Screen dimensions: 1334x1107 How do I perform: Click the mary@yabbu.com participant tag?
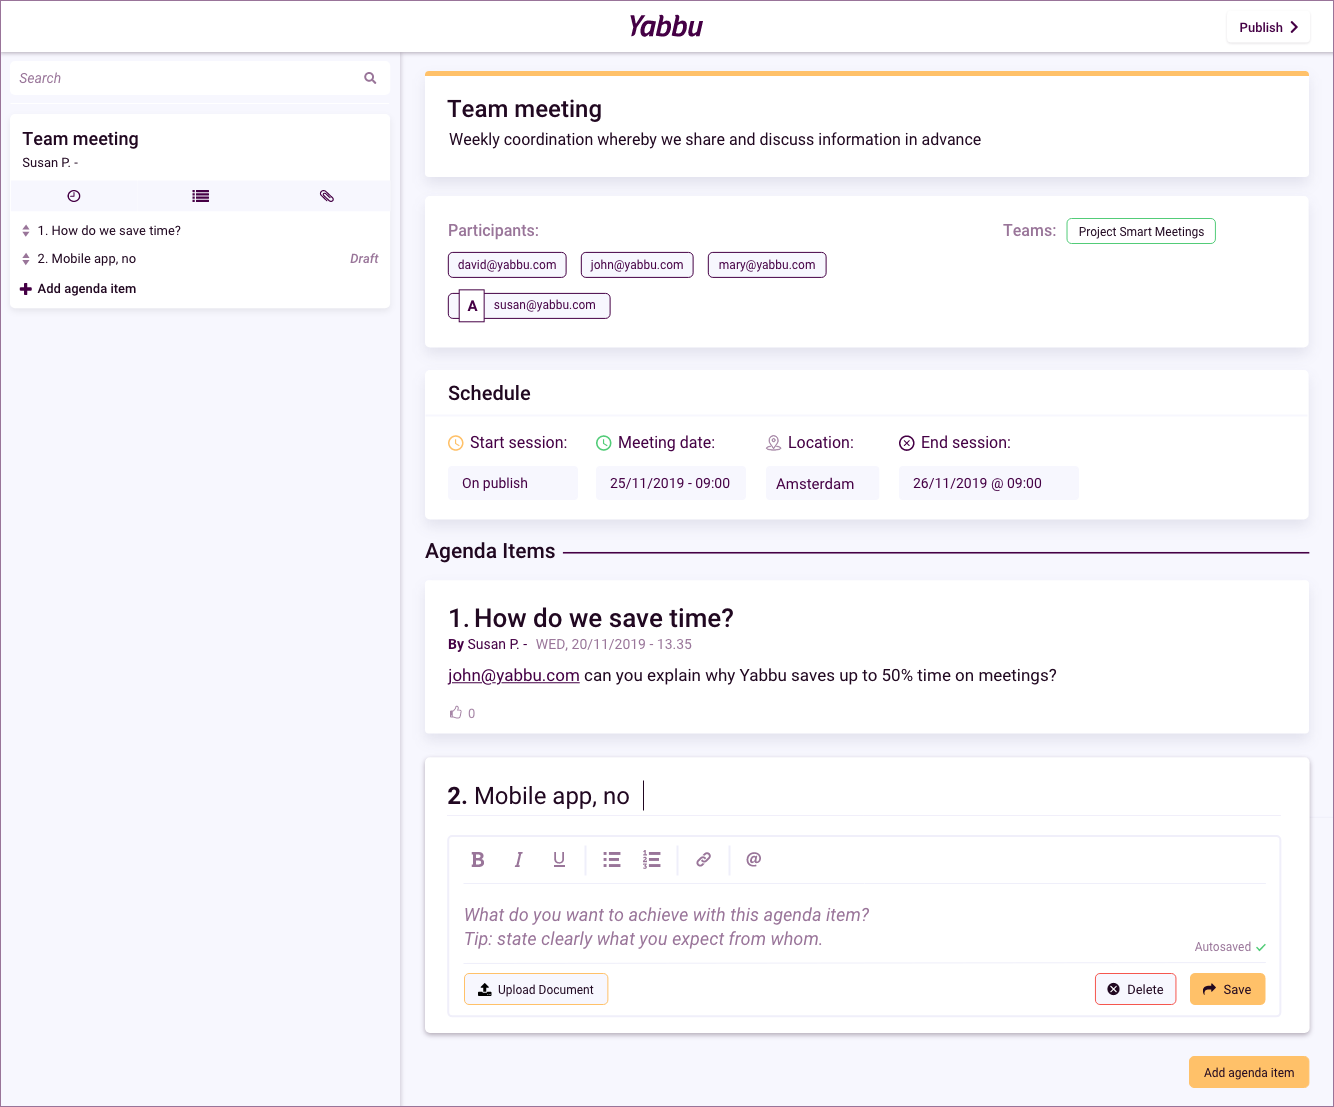[x=767, y=265]
